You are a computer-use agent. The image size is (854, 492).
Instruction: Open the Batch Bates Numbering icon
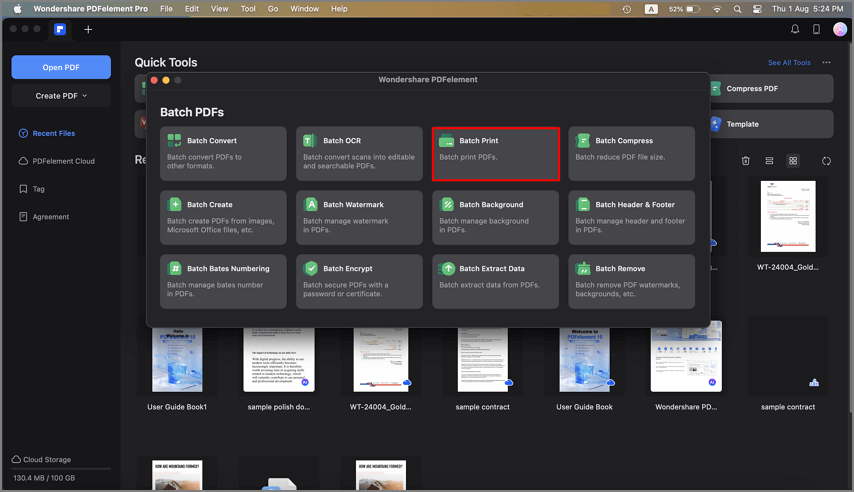click(174, 268)
